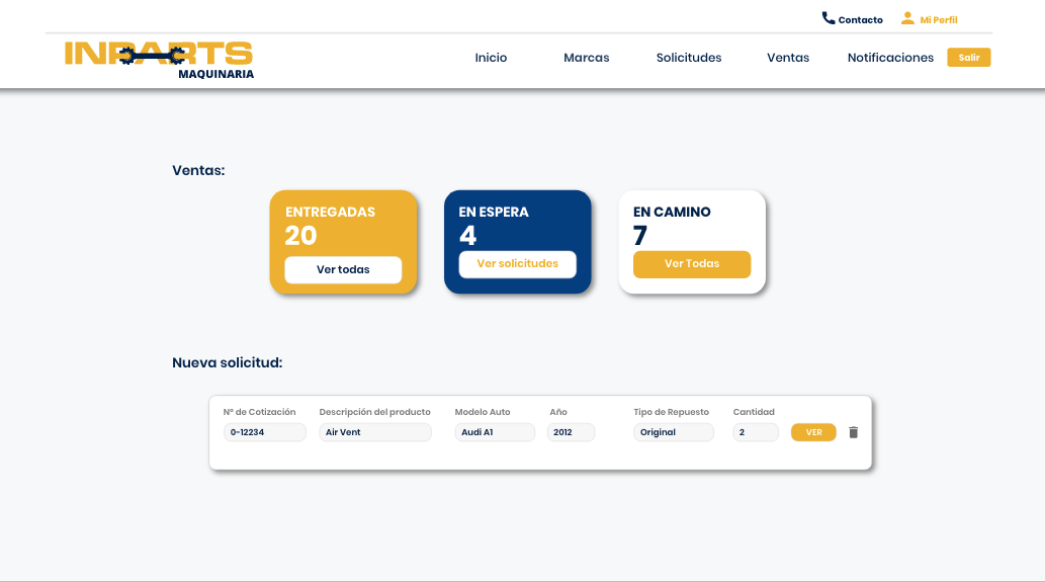Click the user profile icon
This screenshot has height=582, width=1046.
click(x=907, y=18)
